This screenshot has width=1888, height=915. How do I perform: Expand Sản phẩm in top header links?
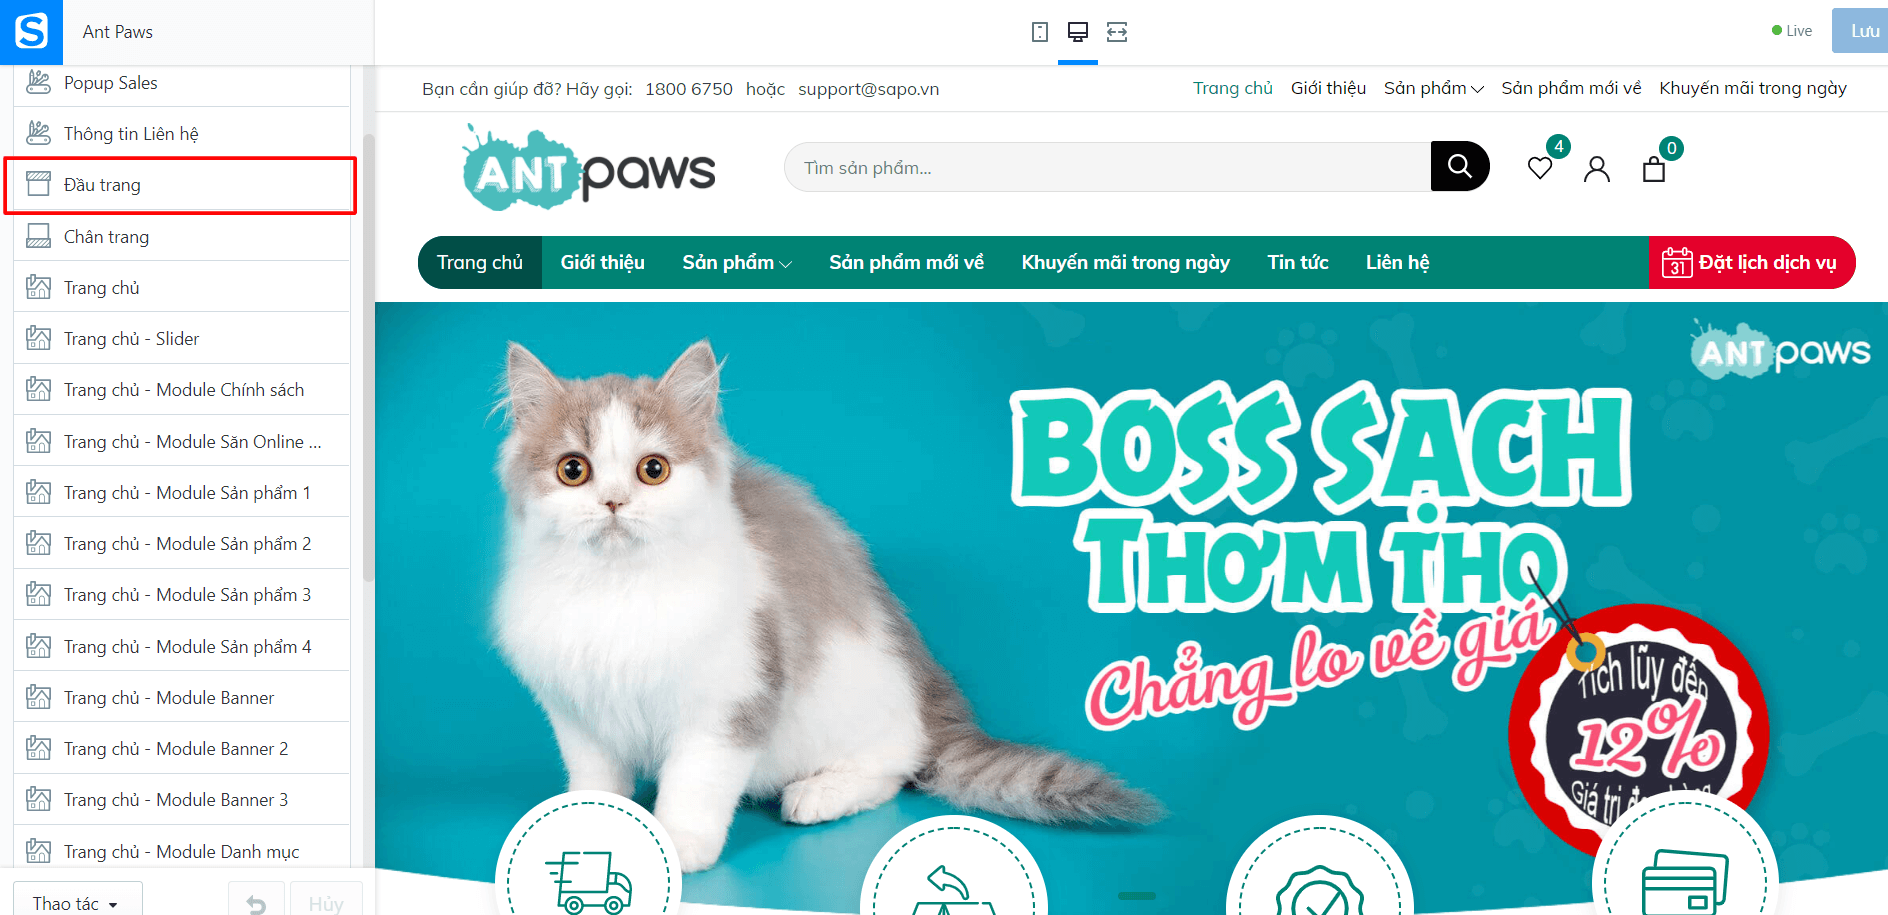pyautogui.click(x=1433, y=88)
